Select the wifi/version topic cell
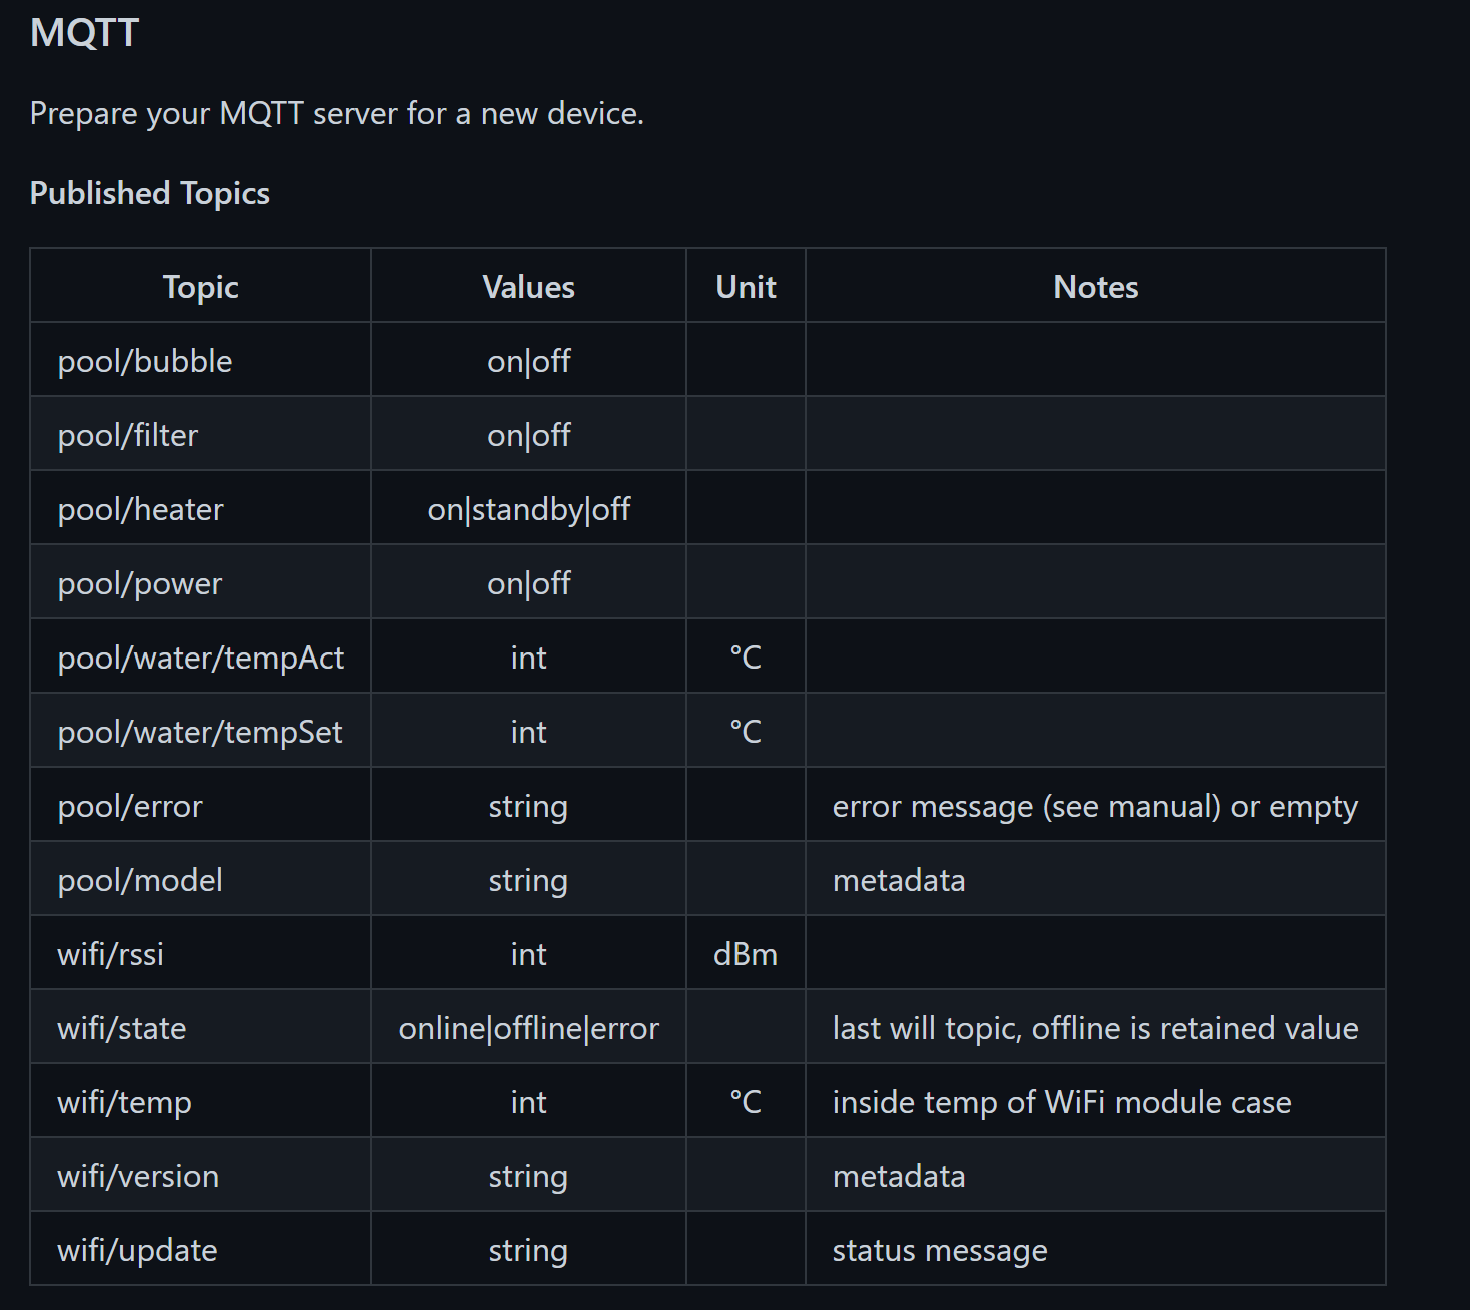Image resolution: width=1470 pixels, height=1310 pixels. pos(138,1176)
